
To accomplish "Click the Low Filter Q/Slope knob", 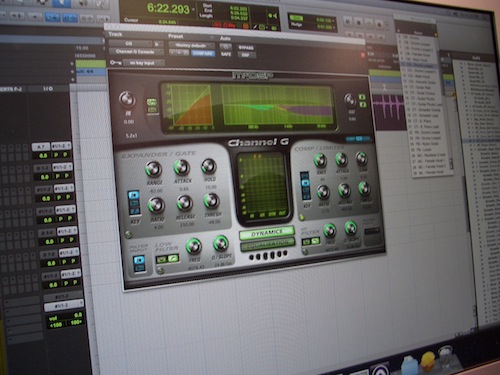I will coord(221,243).
